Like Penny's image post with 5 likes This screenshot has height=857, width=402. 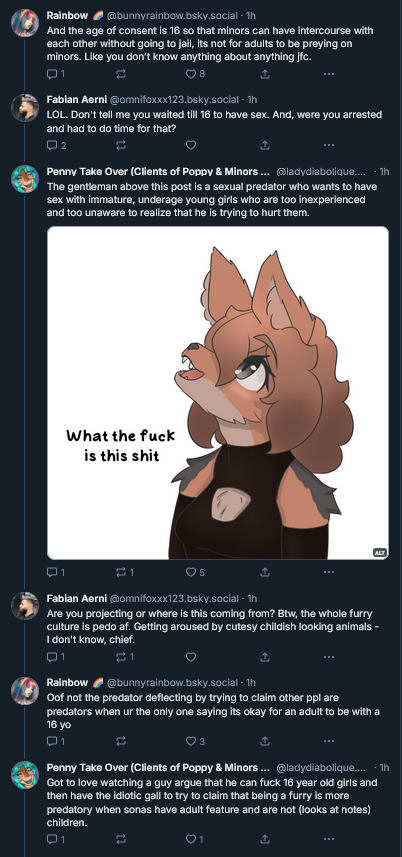[x=195, y=572]
